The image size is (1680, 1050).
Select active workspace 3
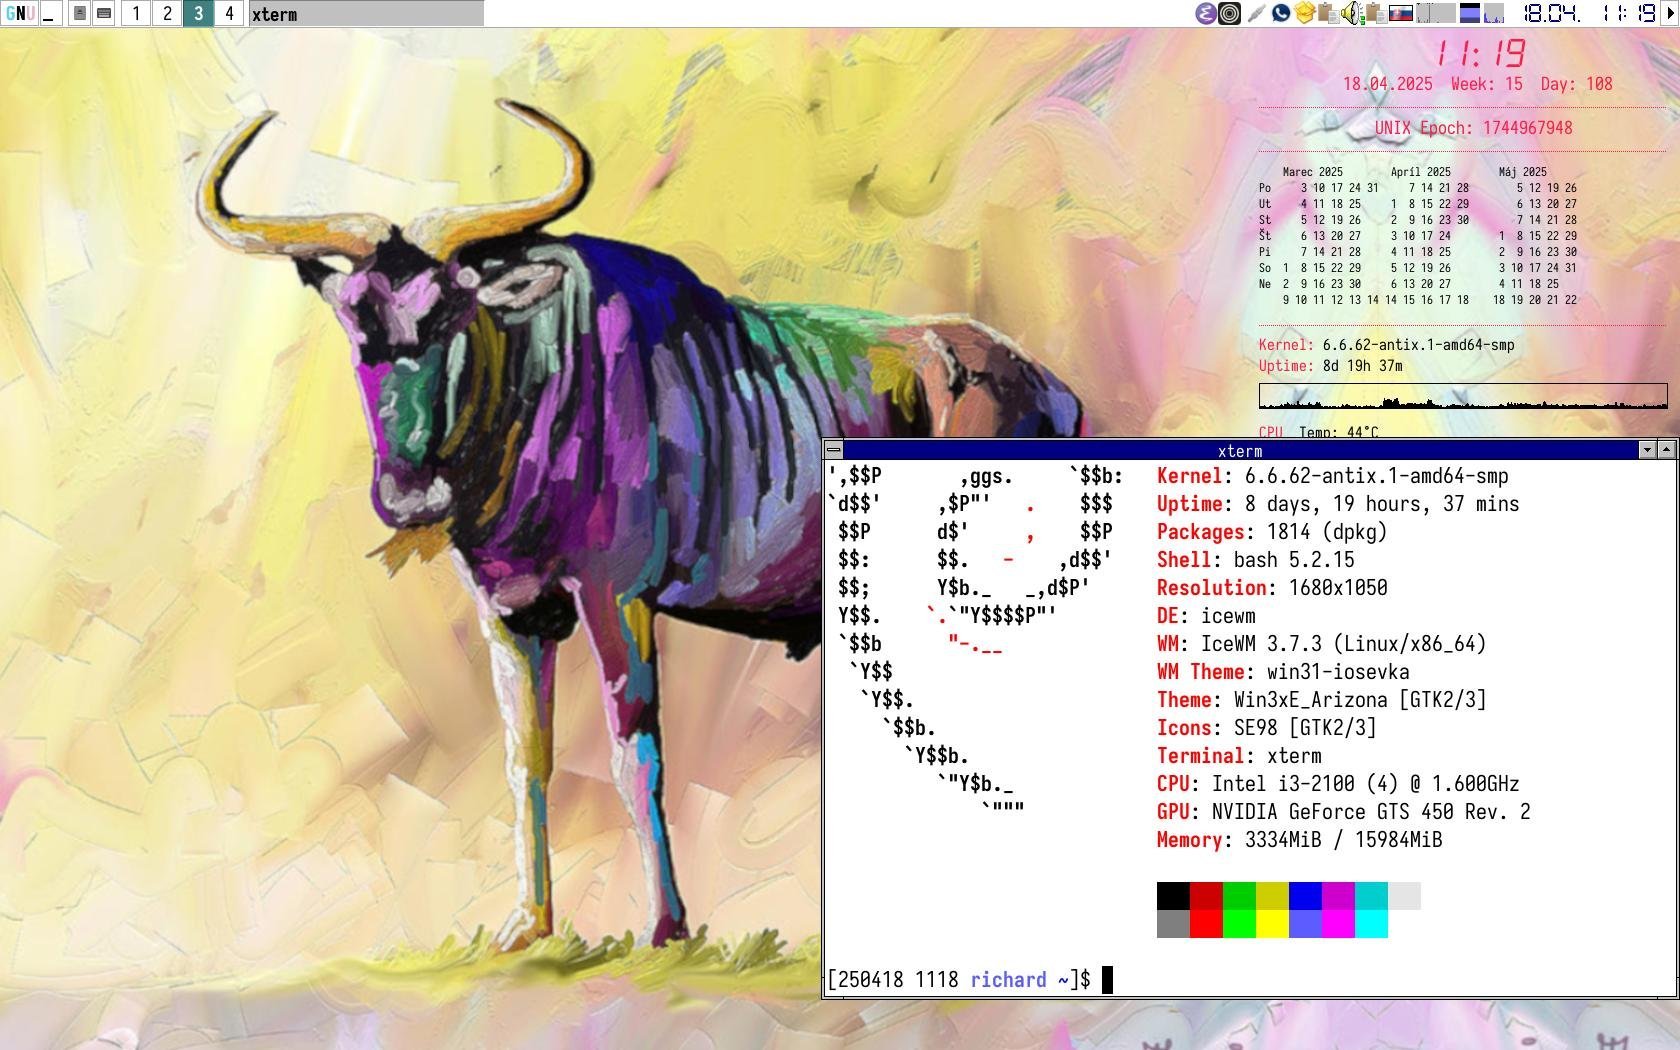click(198, 13)
